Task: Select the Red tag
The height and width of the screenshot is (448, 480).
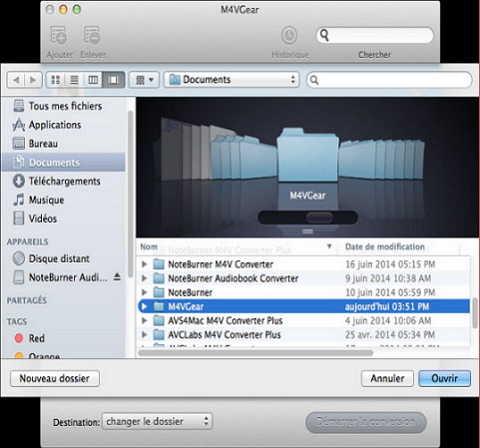Action: click(63, 338)
